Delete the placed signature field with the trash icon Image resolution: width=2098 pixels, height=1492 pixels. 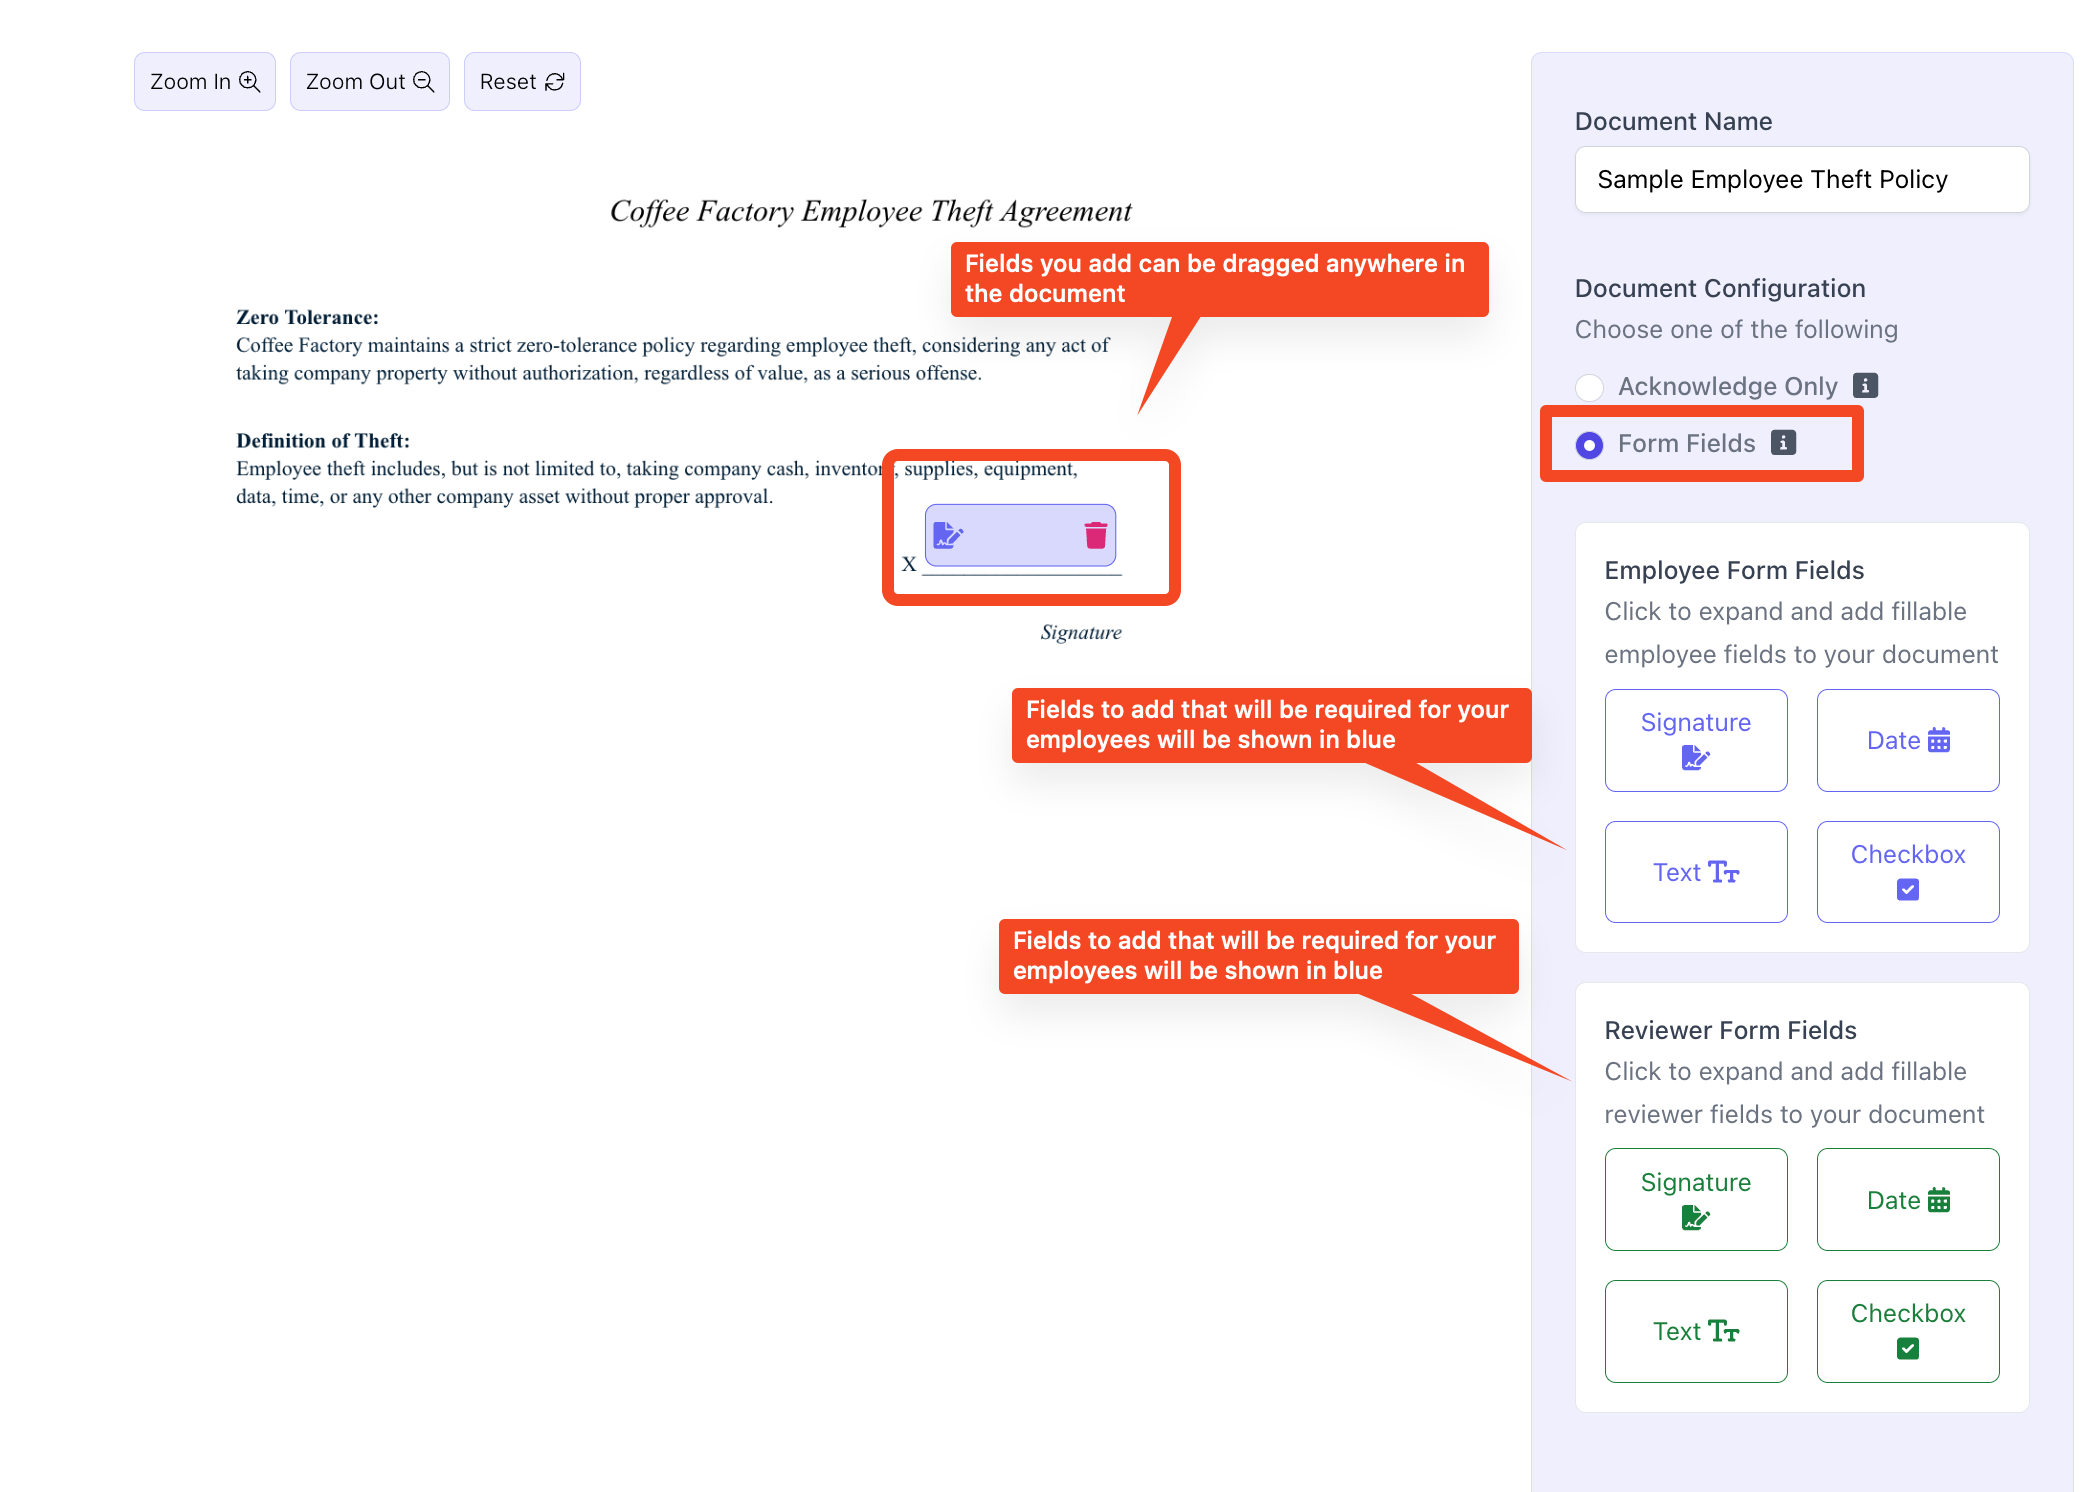point(1095,536)
